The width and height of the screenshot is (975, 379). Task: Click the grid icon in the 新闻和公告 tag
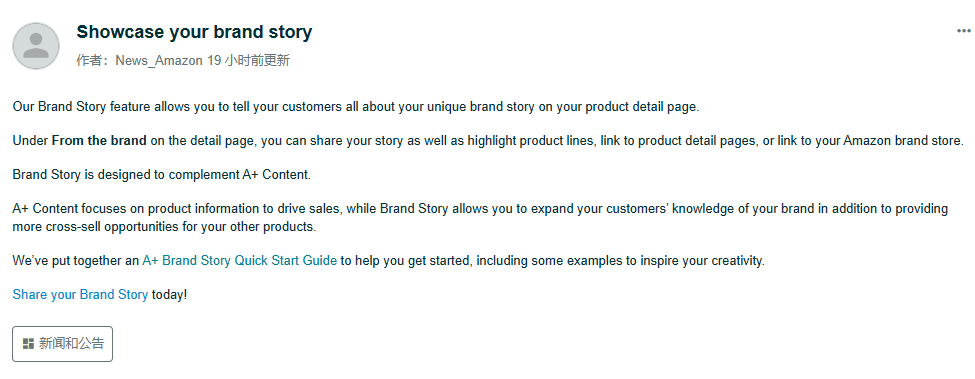pos(27,344)
